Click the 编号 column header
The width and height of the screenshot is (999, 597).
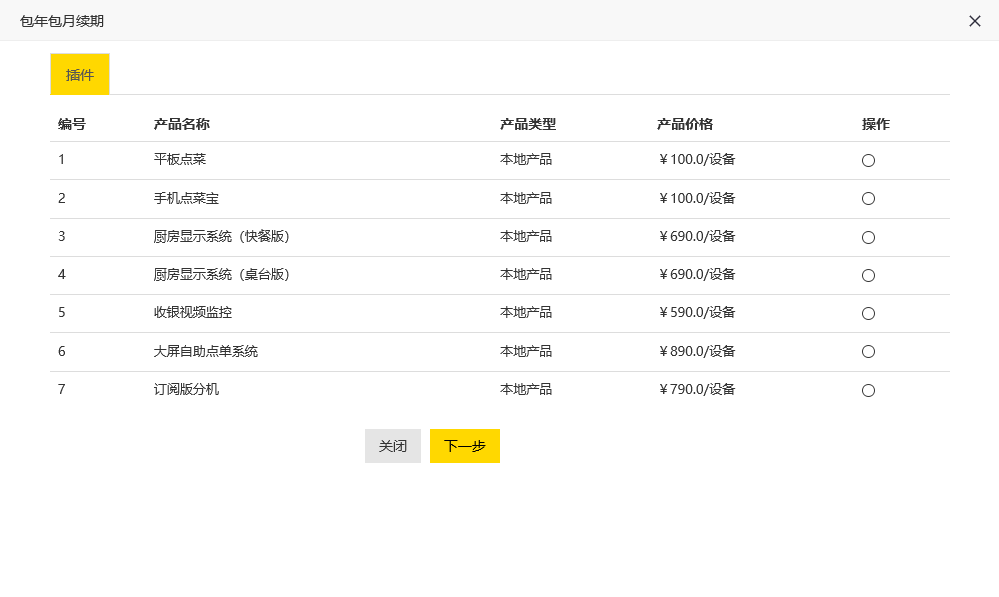coord(72,124)
